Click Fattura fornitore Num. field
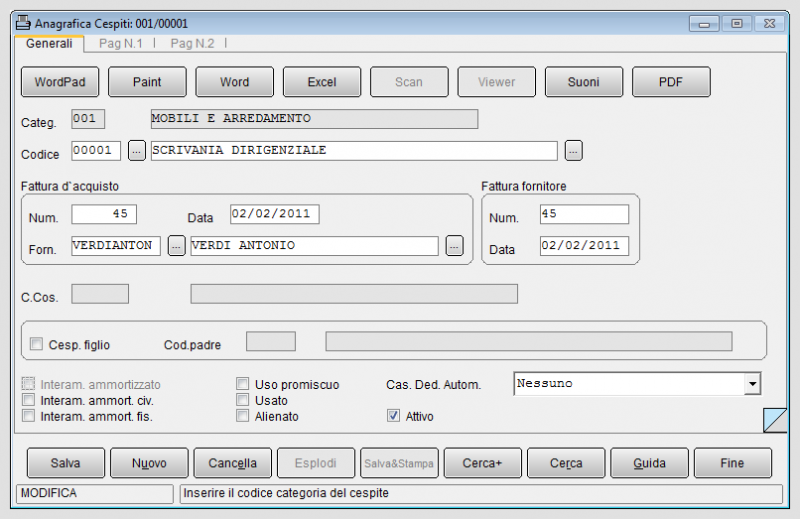The height and width of the screenshot is (519, 800). tap(584, 214)
